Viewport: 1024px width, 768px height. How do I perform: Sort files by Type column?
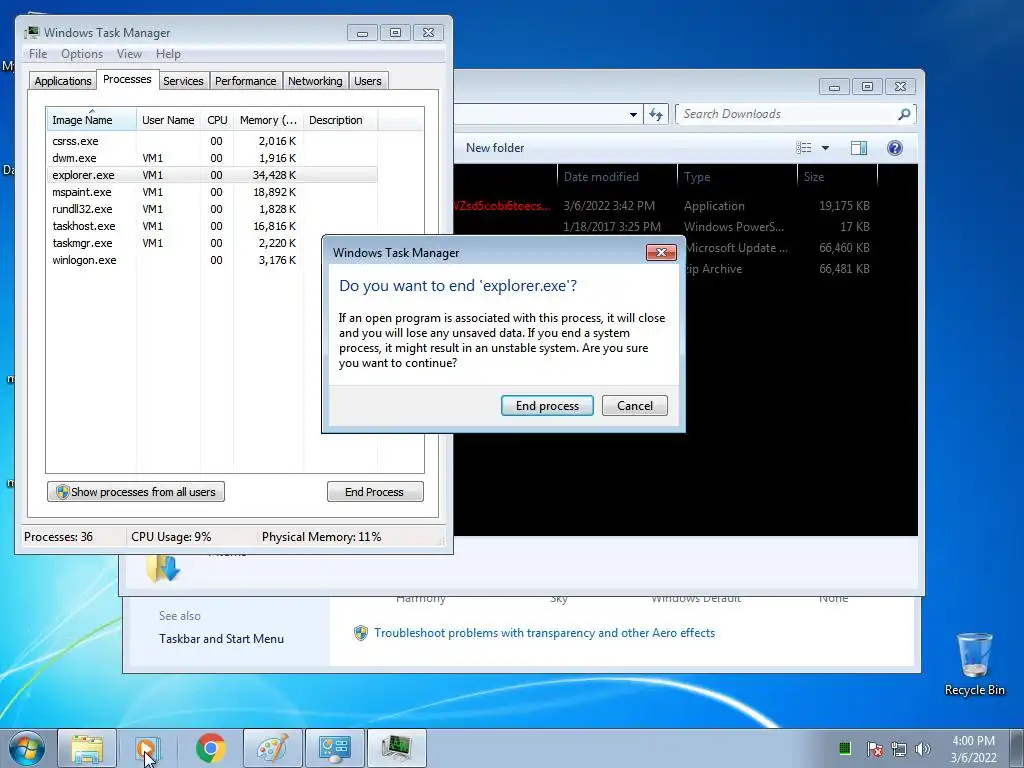coord(737,177)
